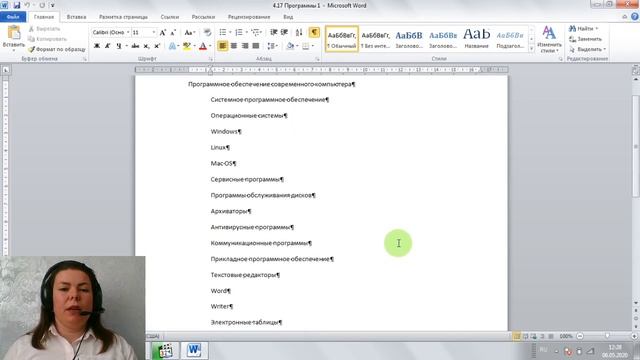Image resolution: width=640 pixels, height=360 pixels.
Task: Apply the red font color
Action: coord(203,46)
